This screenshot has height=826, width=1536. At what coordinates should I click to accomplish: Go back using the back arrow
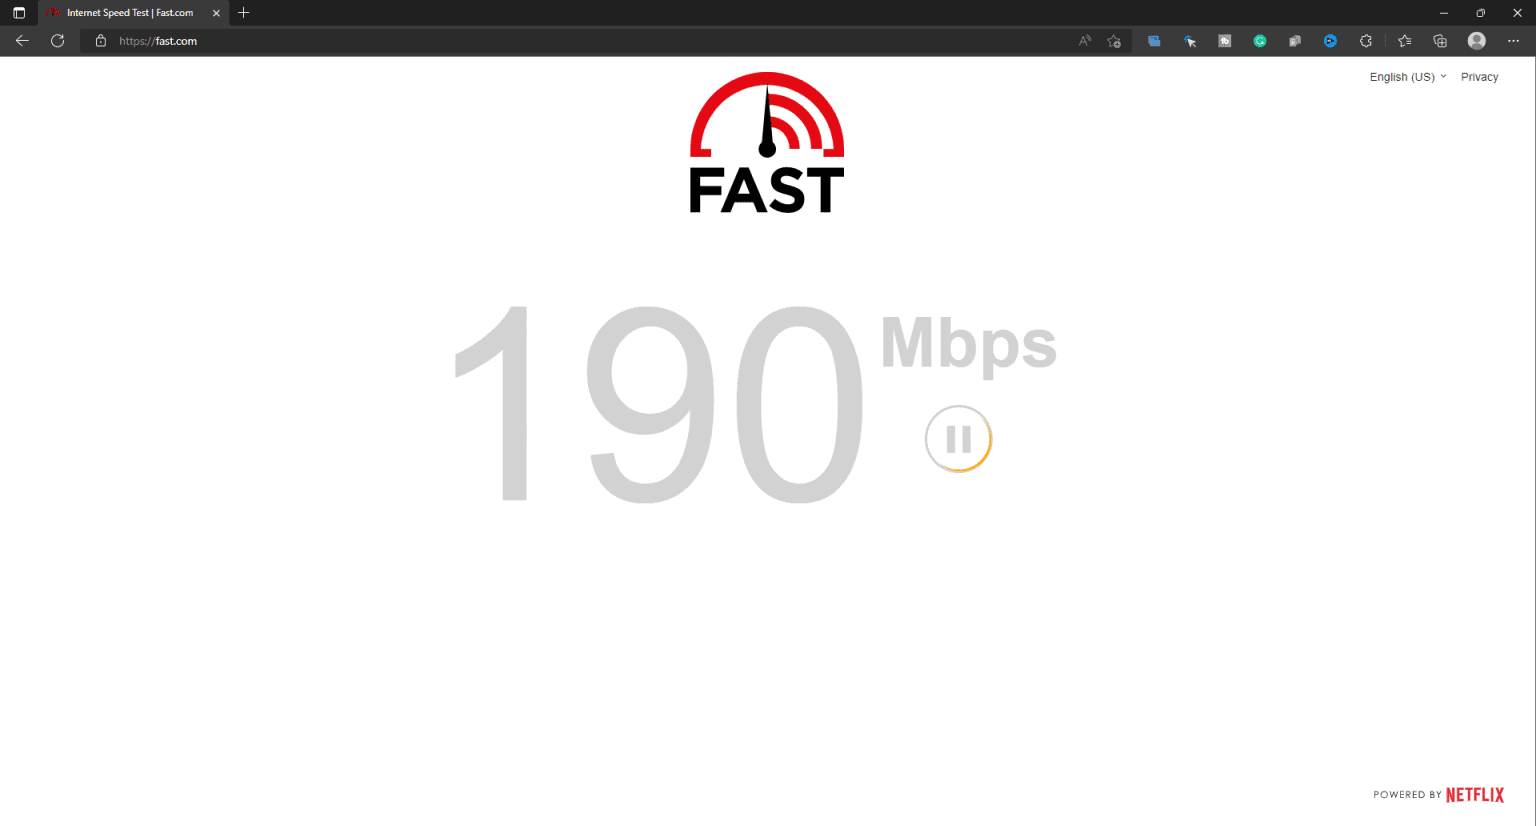22,41
